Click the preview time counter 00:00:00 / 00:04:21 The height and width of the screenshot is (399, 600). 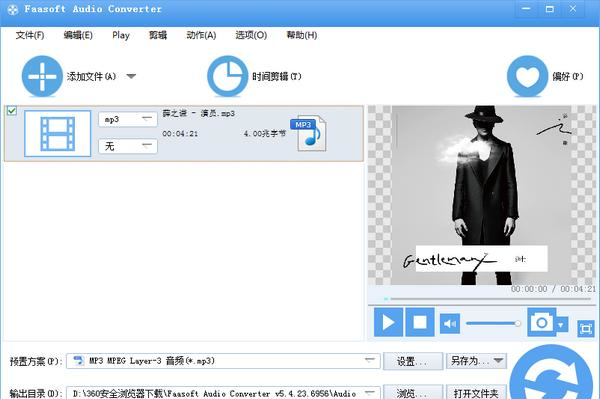tap(553, 289)
